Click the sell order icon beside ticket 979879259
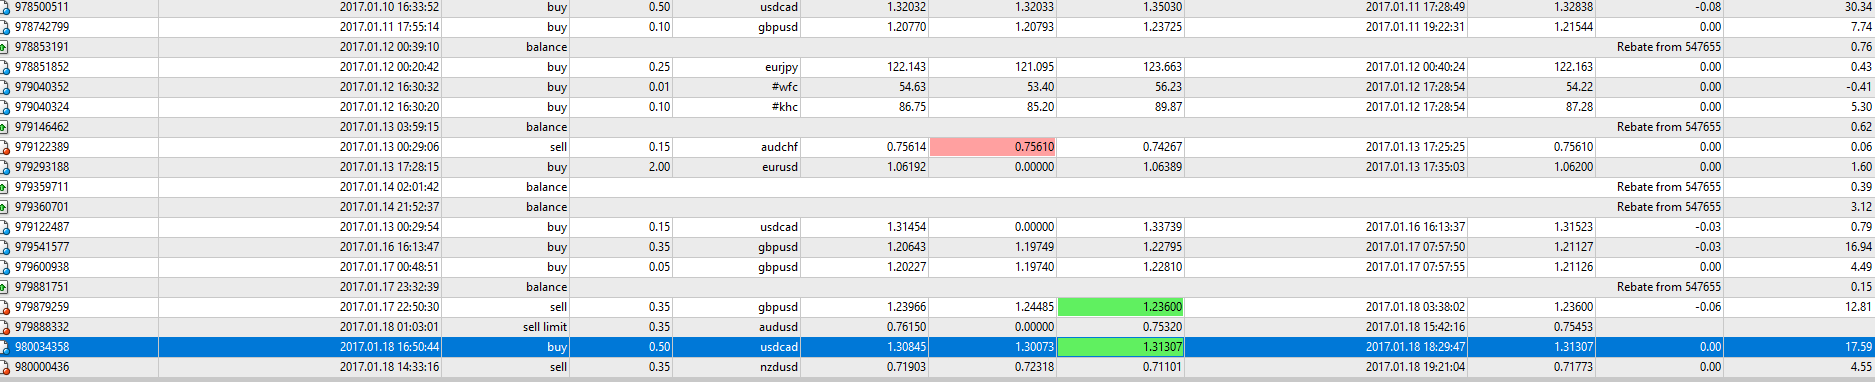This screenshot has width=1875, height=382. pos(4,307)
